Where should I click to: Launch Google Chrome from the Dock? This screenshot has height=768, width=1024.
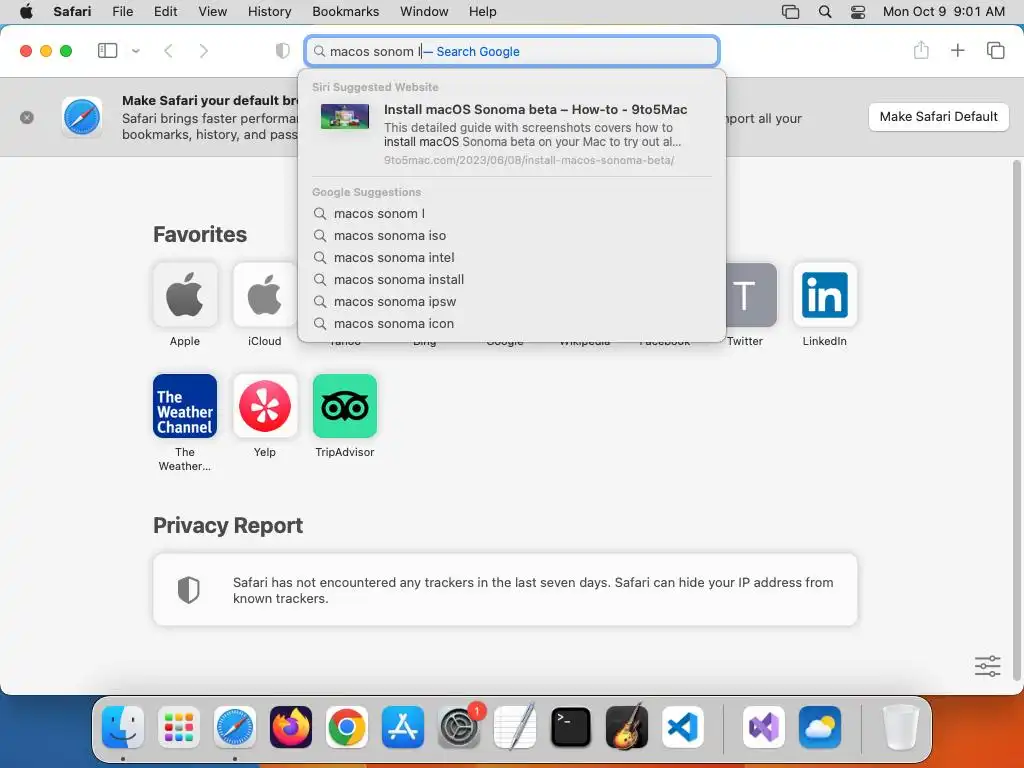tap(347, 727)
